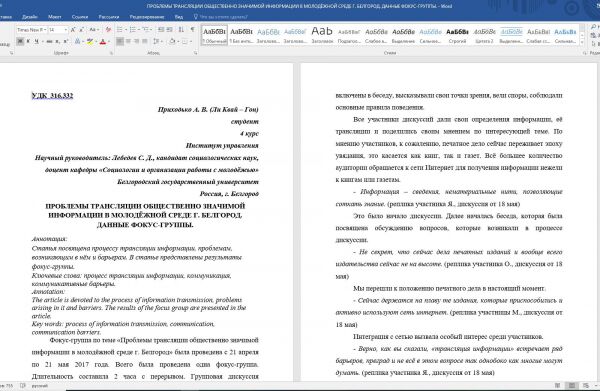Open the Вид ribbon tab

(179, 17)
